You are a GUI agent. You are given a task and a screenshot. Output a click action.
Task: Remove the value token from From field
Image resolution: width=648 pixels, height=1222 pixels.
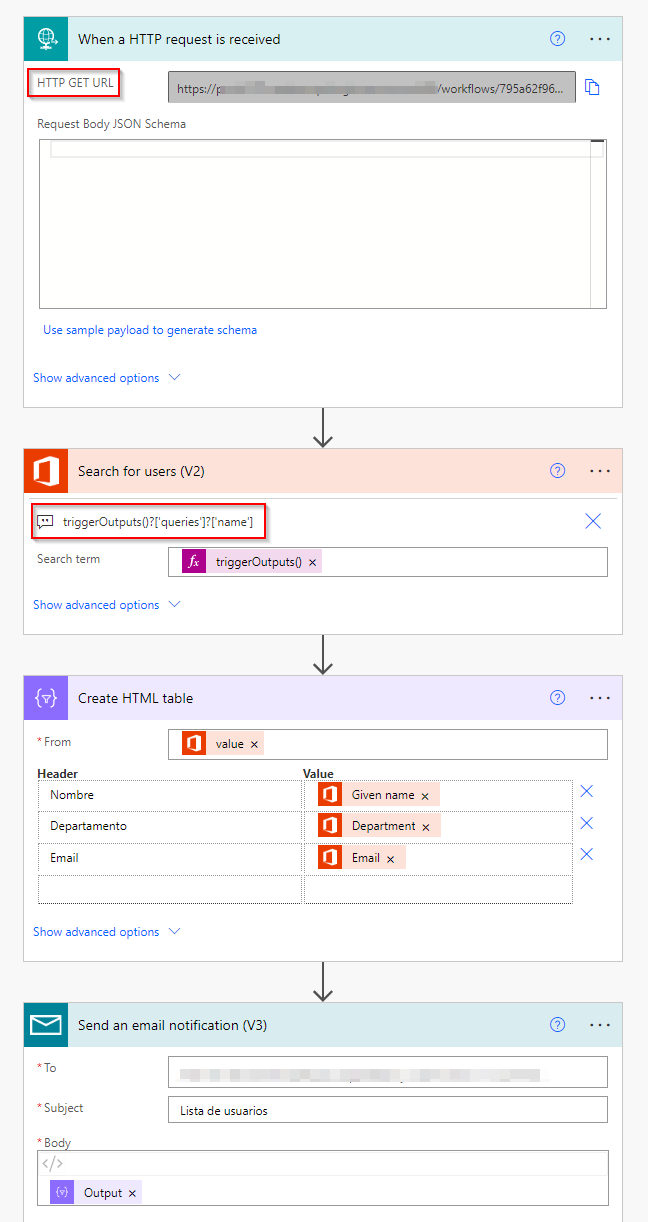254,744
